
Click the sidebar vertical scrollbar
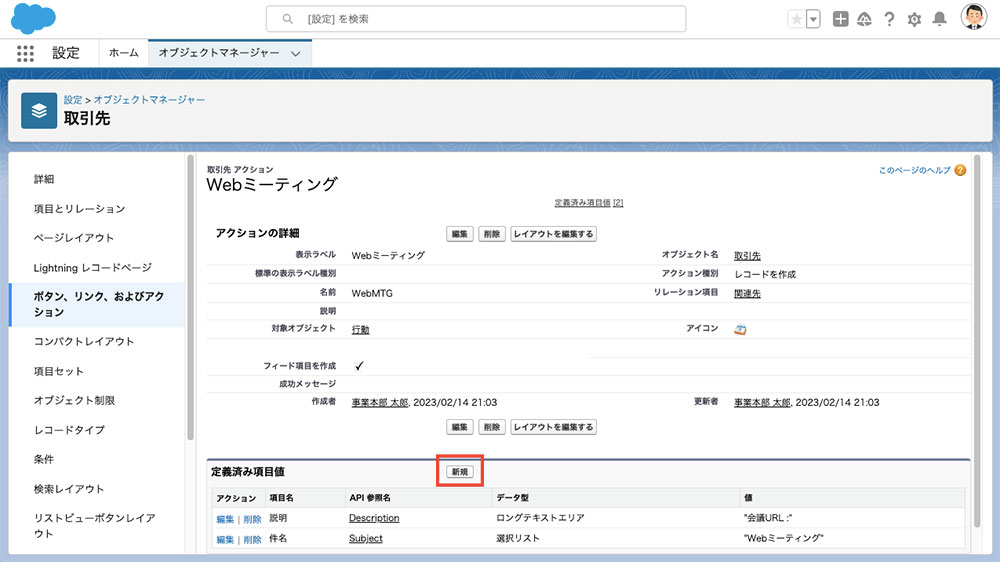190,297
